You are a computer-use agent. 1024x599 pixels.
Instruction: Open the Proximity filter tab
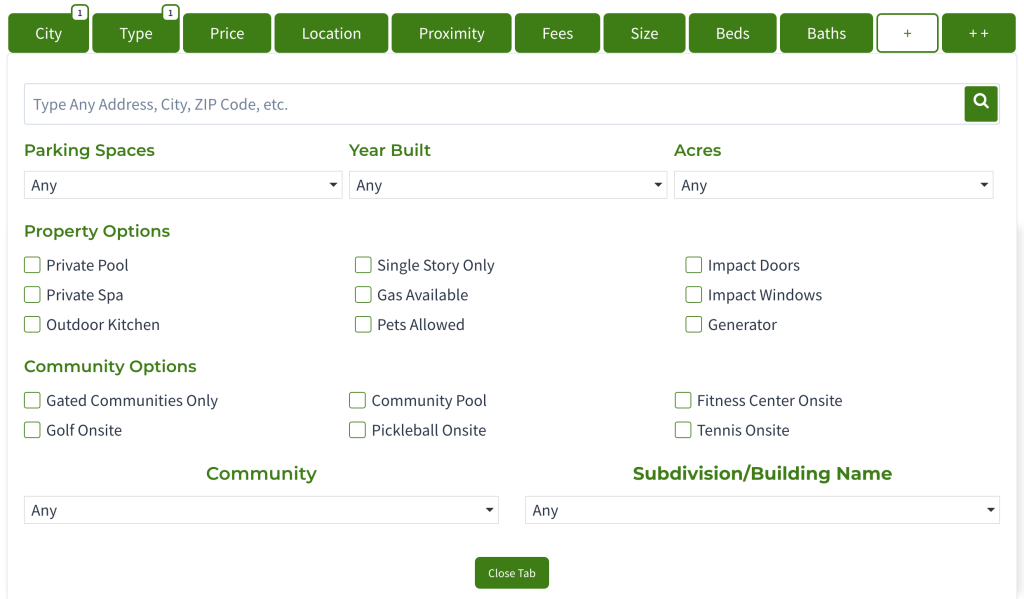(x=451, y=33)
